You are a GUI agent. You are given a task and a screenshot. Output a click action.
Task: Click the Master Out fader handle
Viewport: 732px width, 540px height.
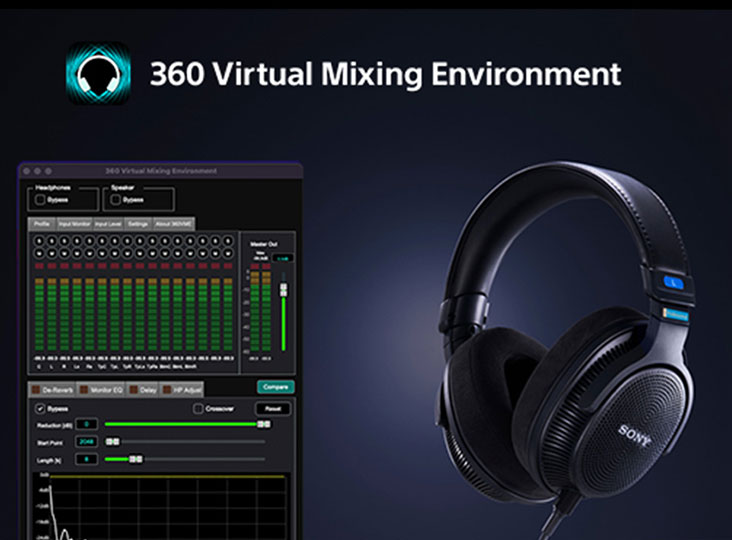point(283,290)
